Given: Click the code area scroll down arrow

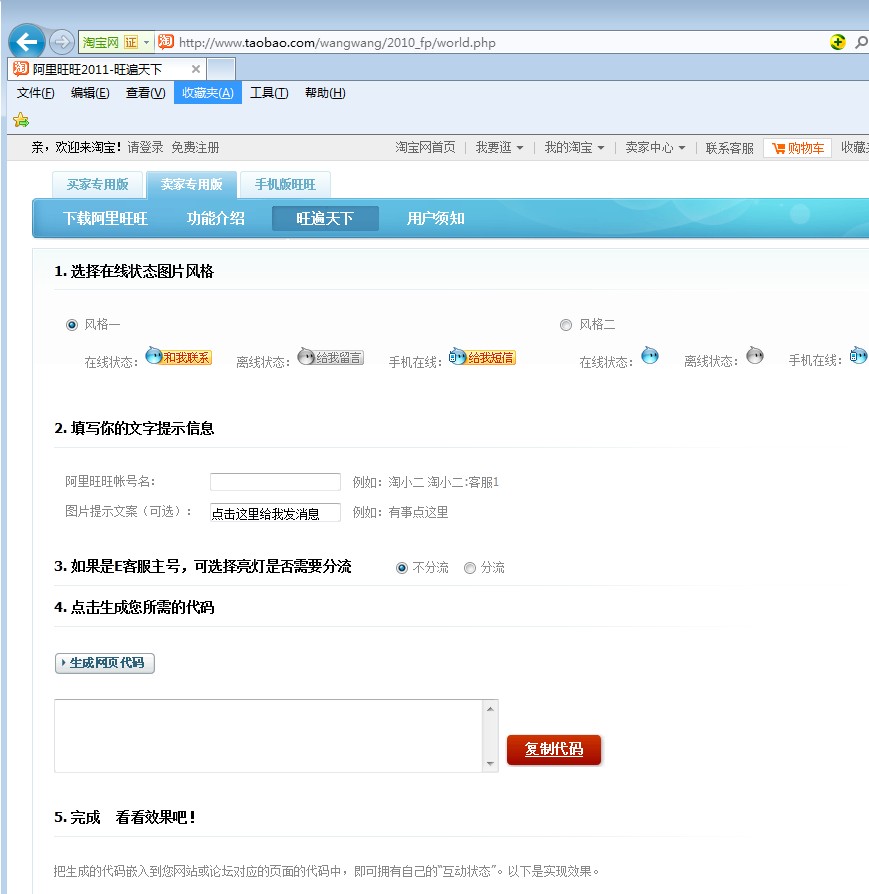Looking at the screenshot, I should [490, 763].
